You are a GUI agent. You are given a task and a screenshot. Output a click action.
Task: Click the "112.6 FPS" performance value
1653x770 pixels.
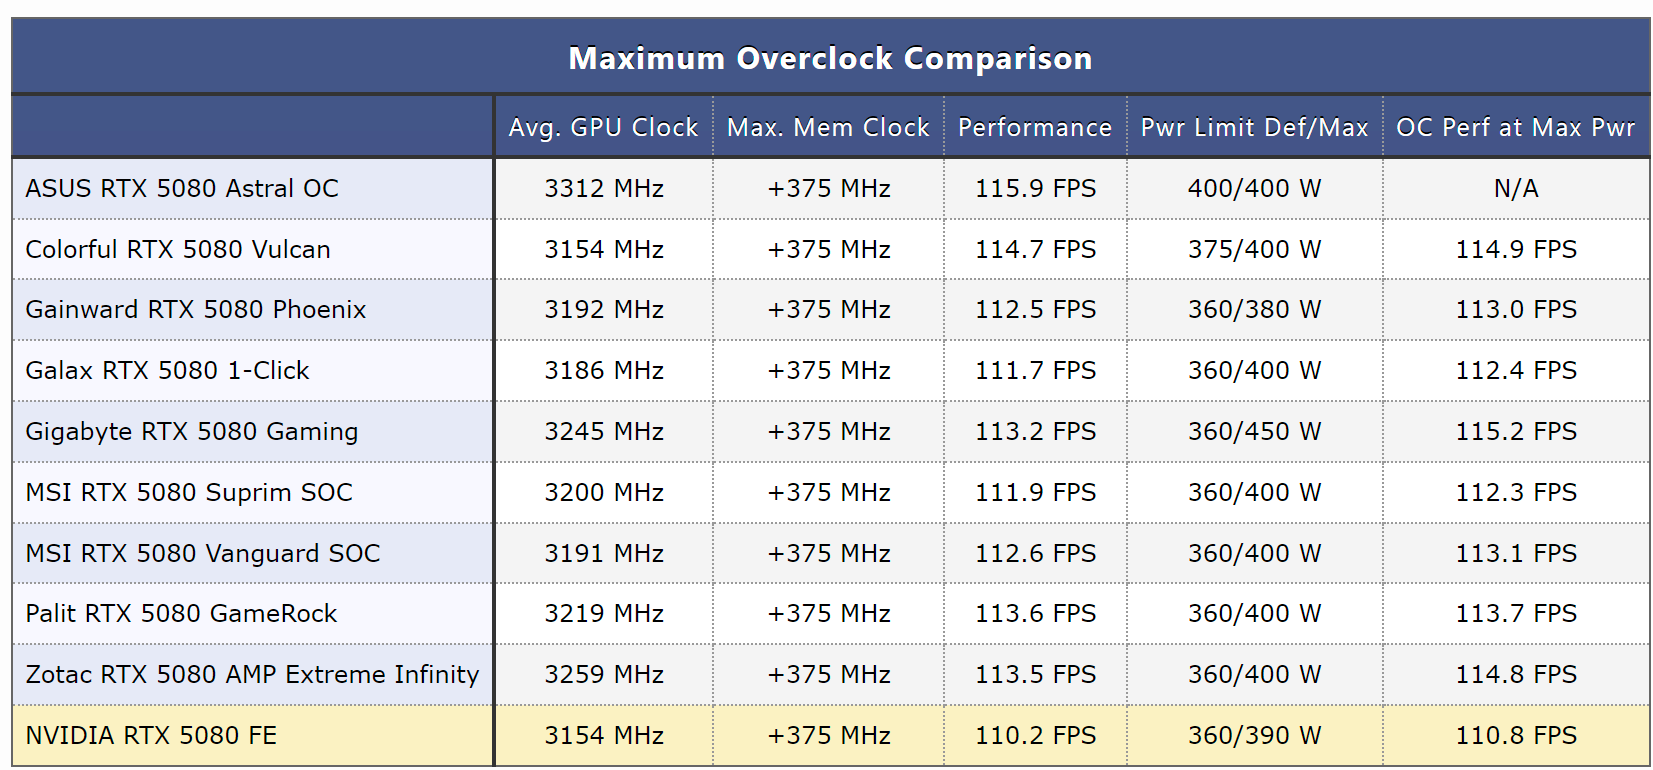[1036, 553]
